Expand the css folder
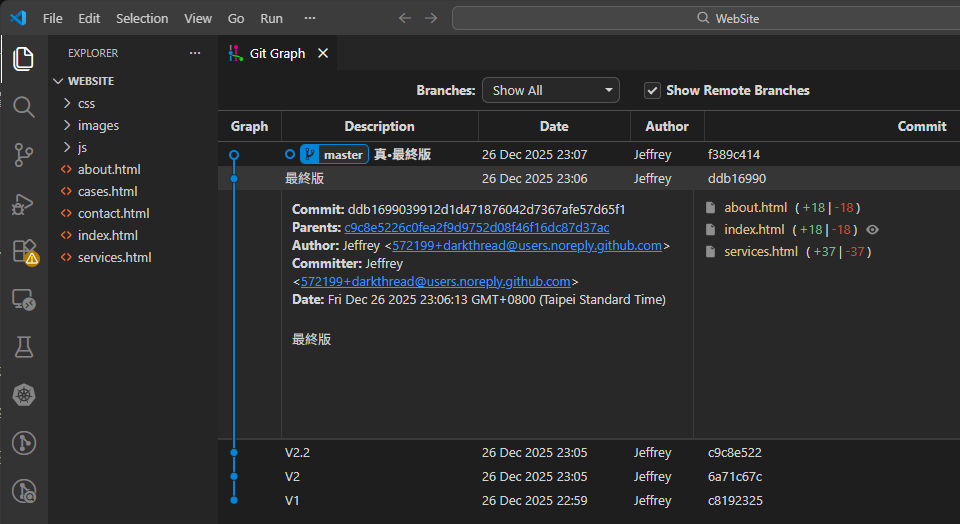 point(86,103)
